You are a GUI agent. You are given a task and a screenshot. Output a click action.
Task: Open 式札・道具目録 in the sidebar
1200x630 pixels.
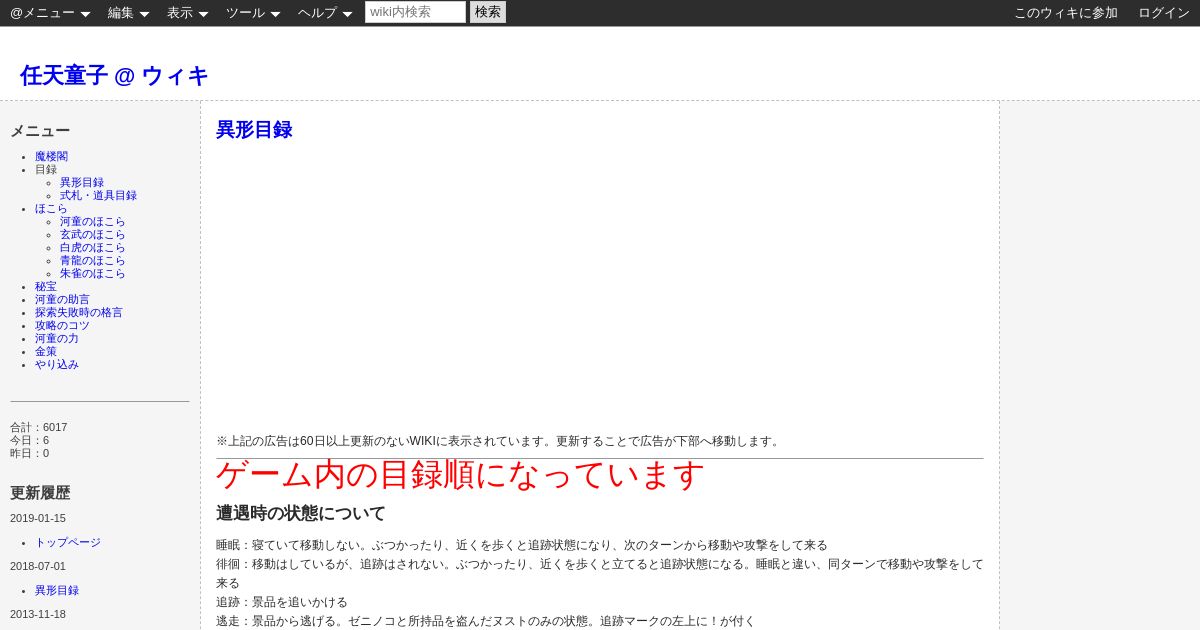coord(98,196)
